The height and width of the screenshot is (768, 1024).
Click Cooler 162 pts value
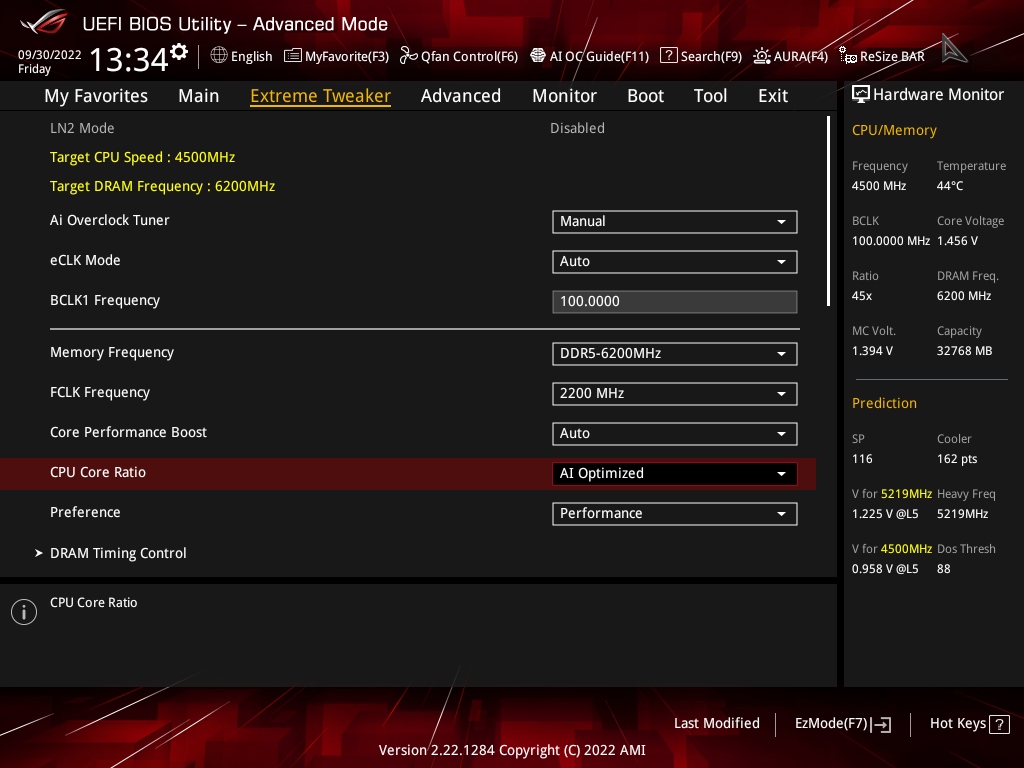tap(957, 458)
